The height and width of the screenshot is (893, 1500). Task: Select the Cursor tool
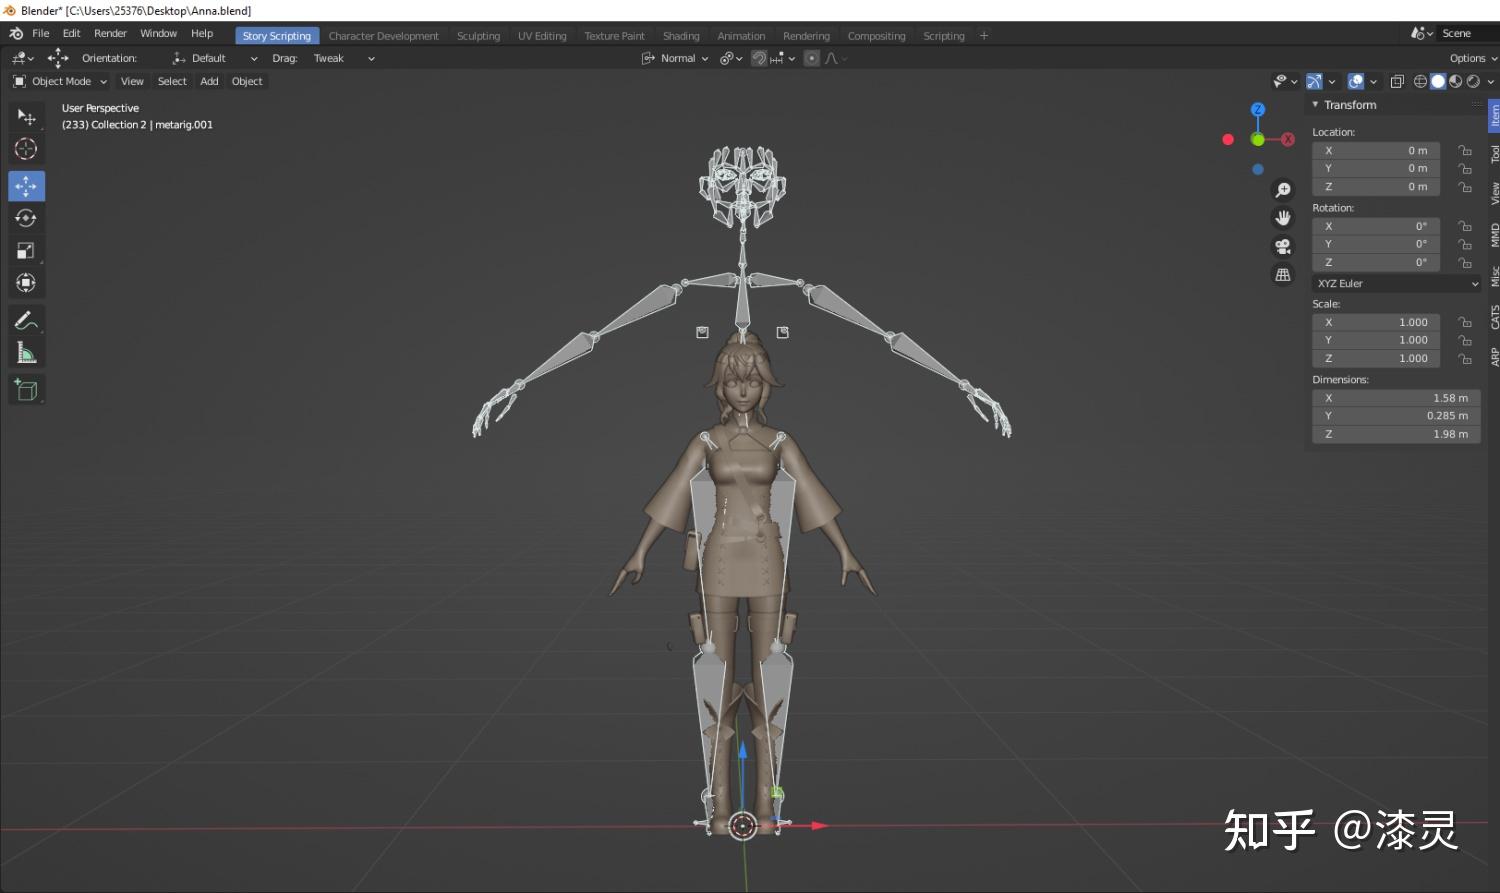point(26,149)
